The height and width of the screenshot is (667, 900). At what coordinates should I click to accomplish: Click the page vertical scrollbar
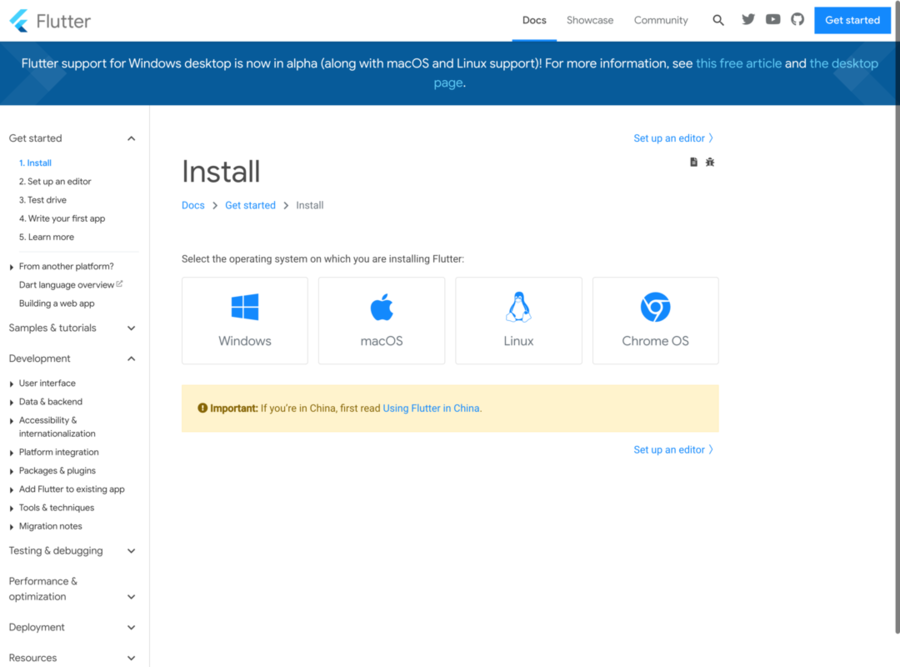[897, 317]
